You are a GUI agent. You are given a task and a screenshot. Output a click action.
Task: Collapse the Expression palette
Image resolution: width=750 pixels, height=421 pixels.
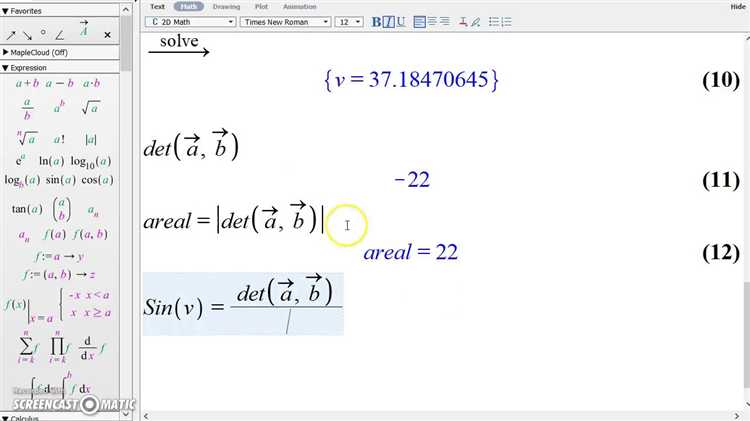click(5, 68)
